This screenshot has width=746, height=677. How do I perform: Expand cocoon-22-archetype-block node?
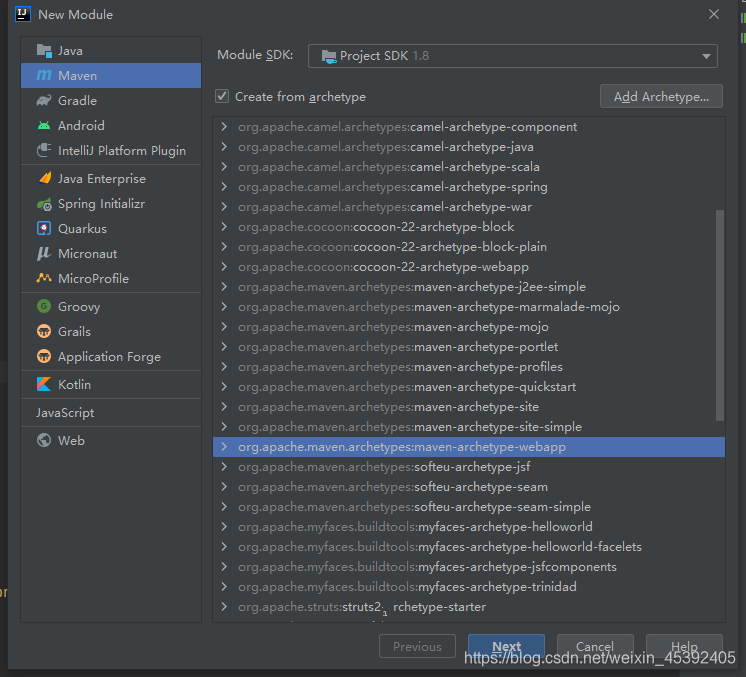pyautogui.click(x=224, y=226)
